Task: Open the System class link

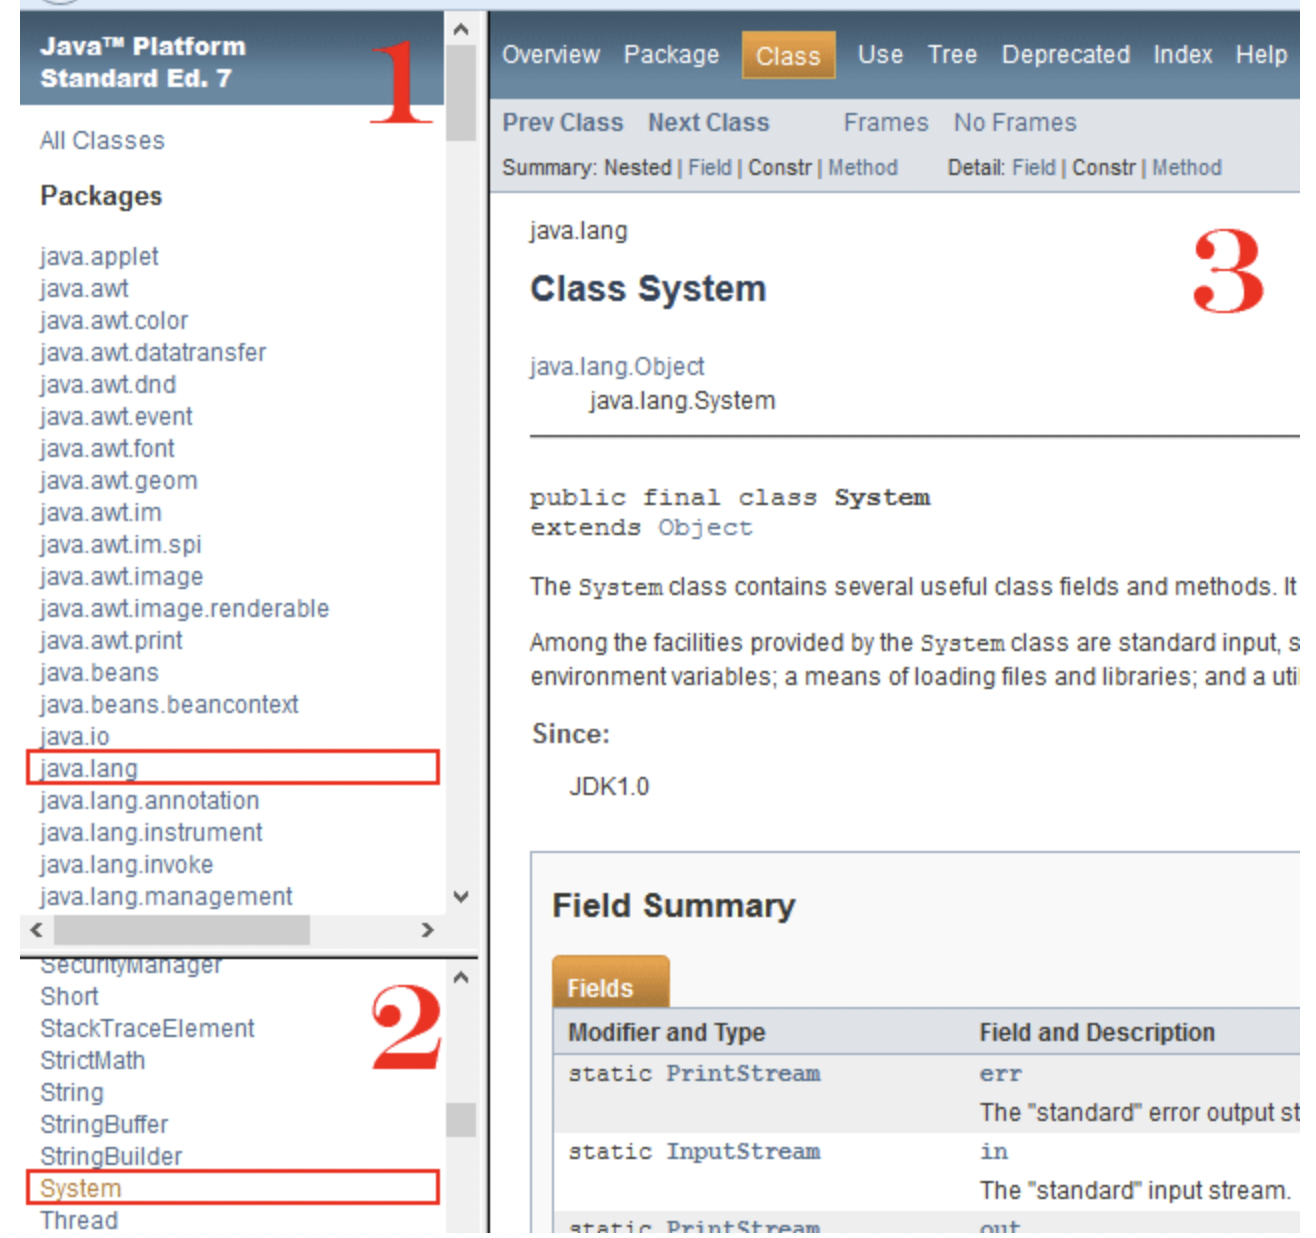Action: tap(81, 1189)
